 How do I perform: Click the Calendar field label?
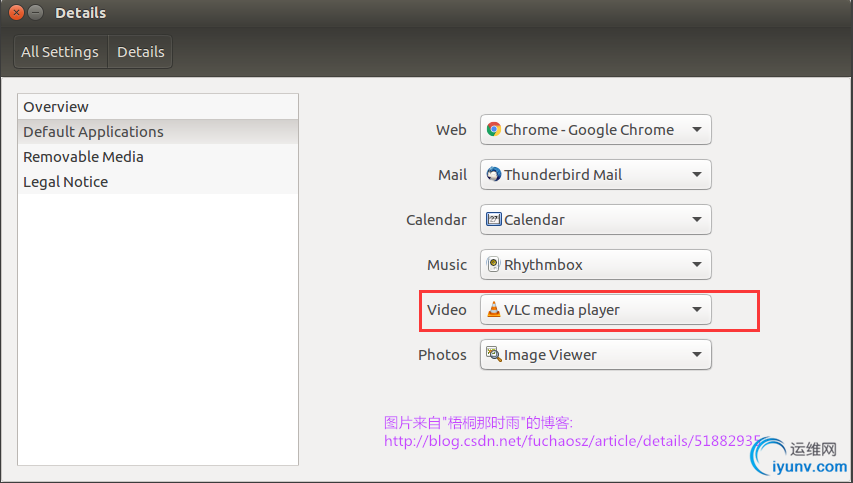(436, 220)
